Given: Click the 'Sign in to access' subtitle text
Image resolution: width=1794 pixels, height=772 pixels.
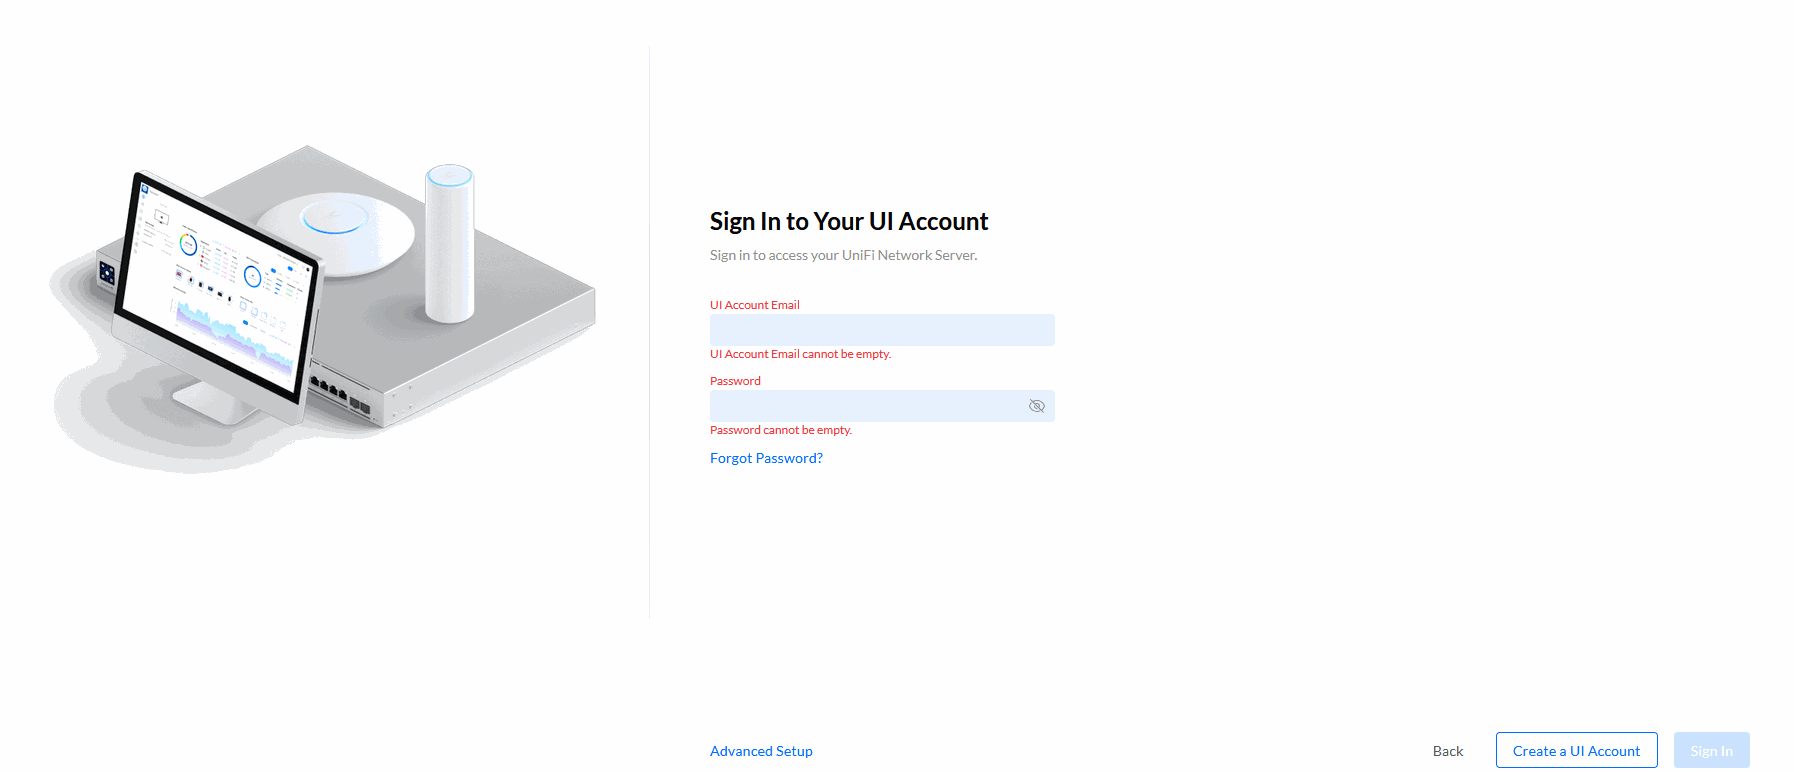Looking at the screenshot, I should click(843, 255).
